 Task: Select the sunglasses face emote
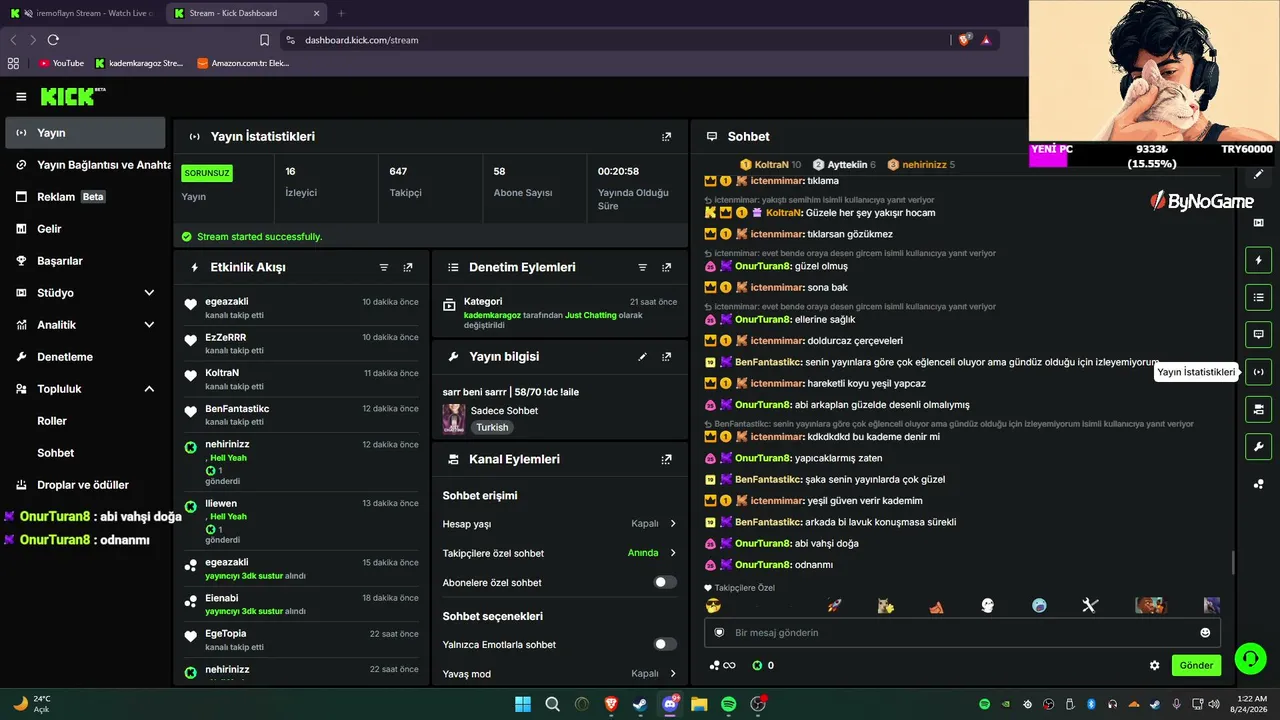(x=713, y=606)
